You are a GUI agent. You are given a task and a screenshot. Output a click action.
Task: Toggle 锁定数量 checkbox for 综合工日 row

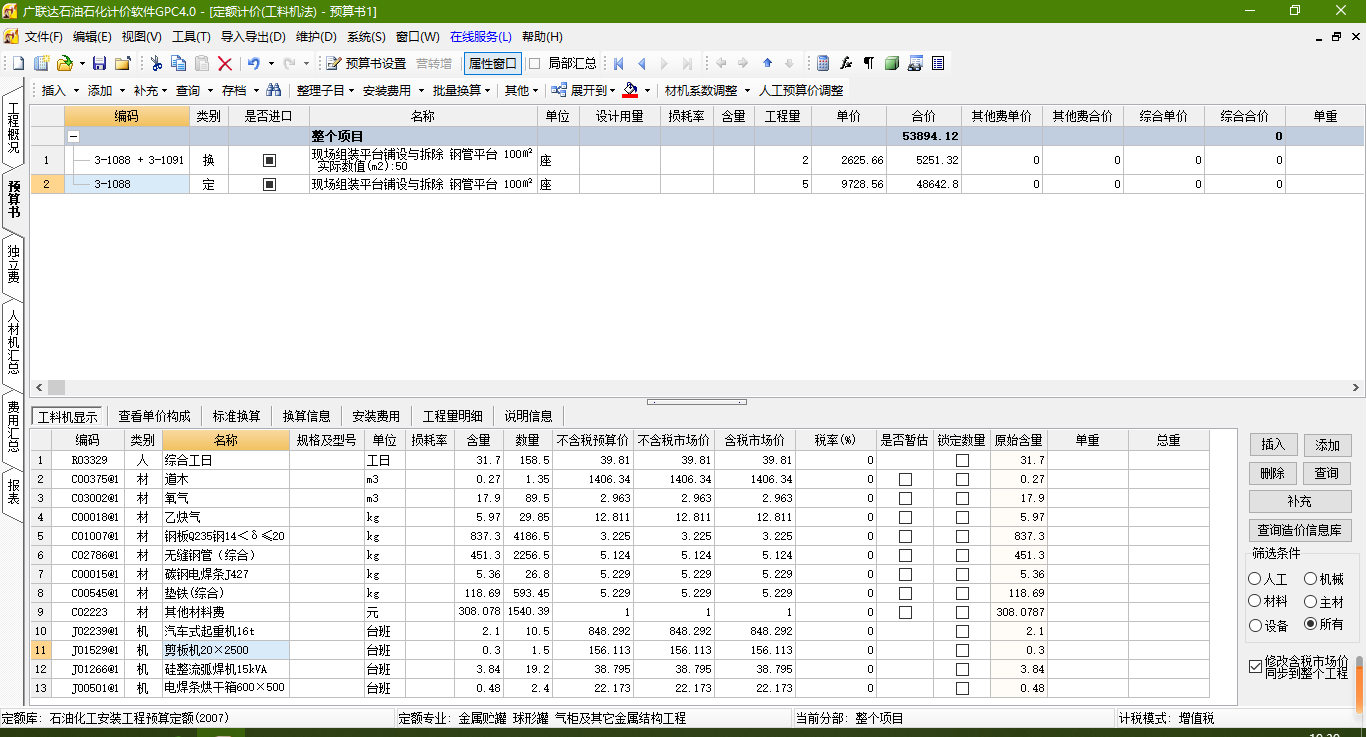point(962,461)
